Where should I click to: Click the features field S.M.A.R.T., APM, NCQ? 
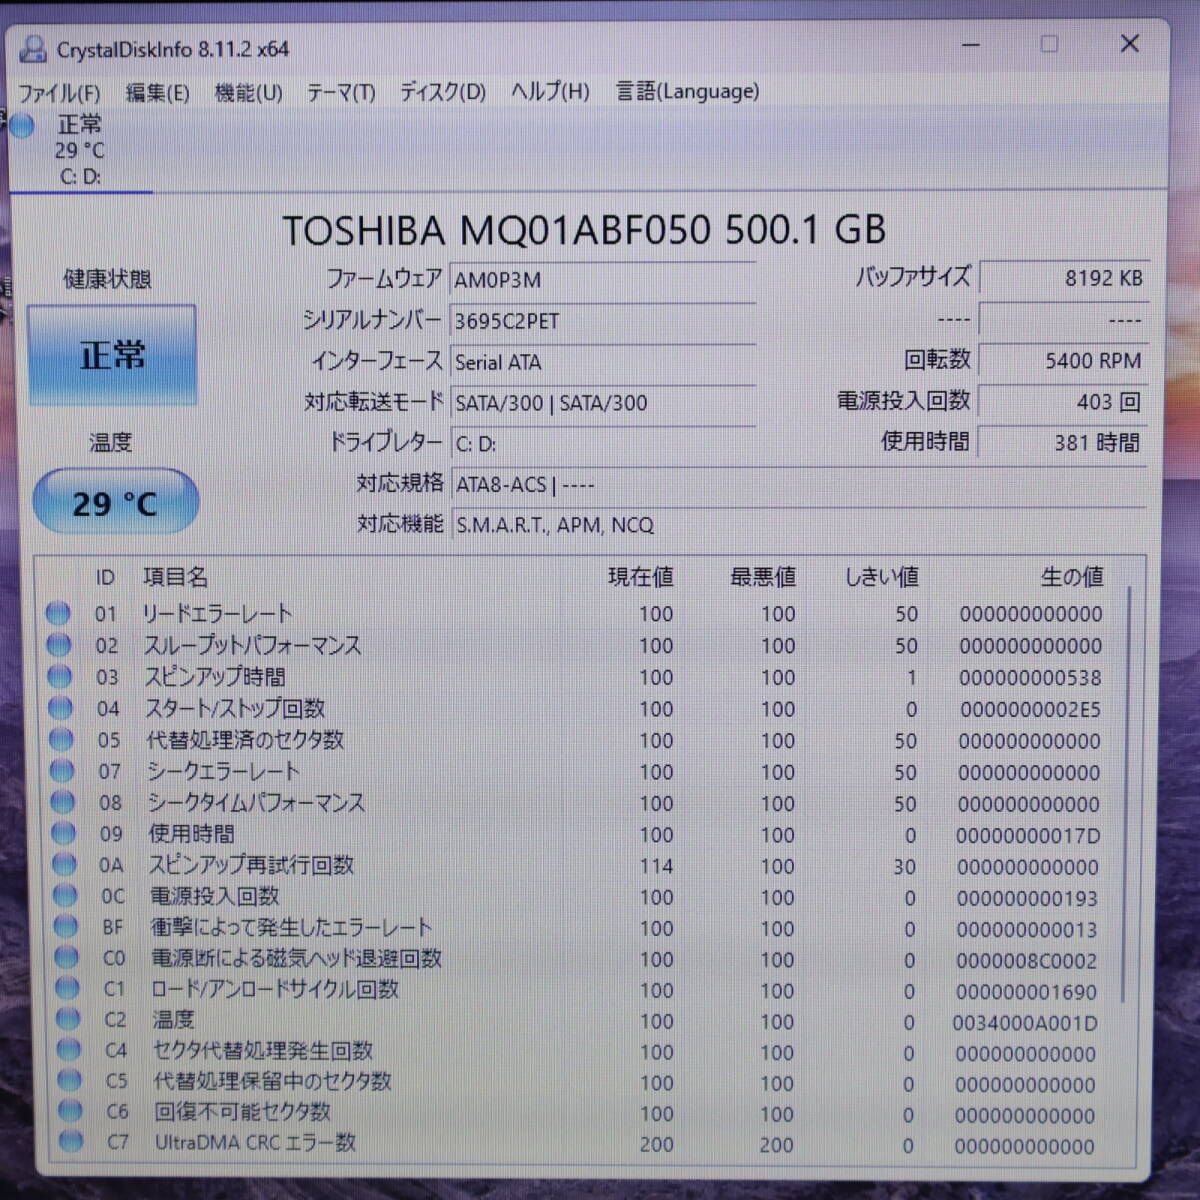click(x=799, y=524)
